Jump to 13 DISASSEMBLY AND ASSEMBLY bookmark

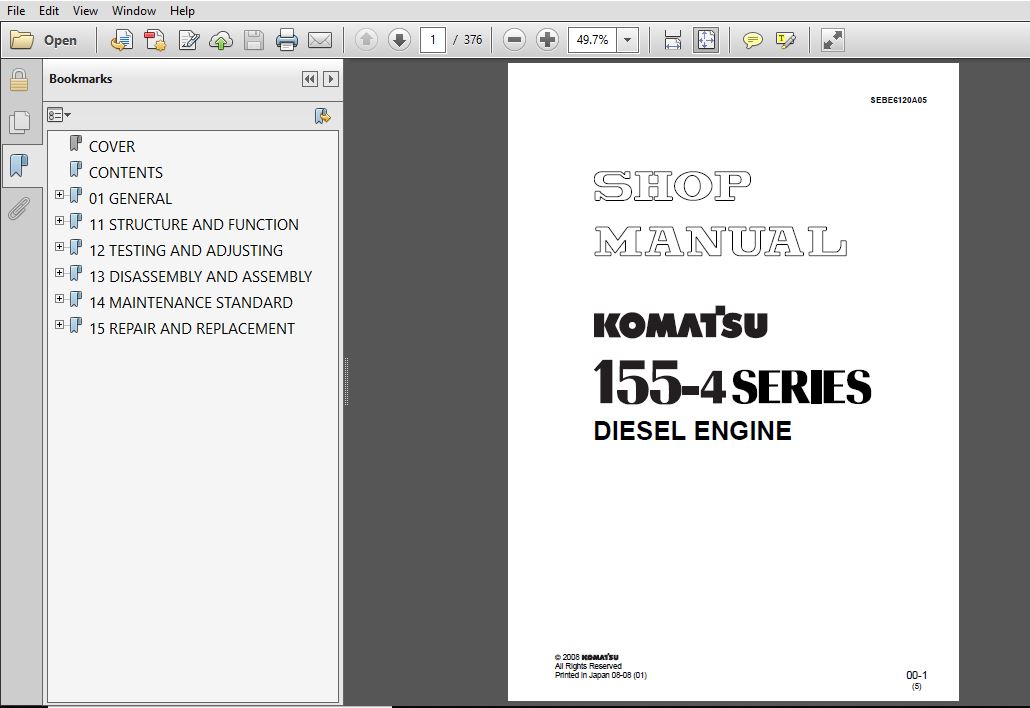(200, 277)
